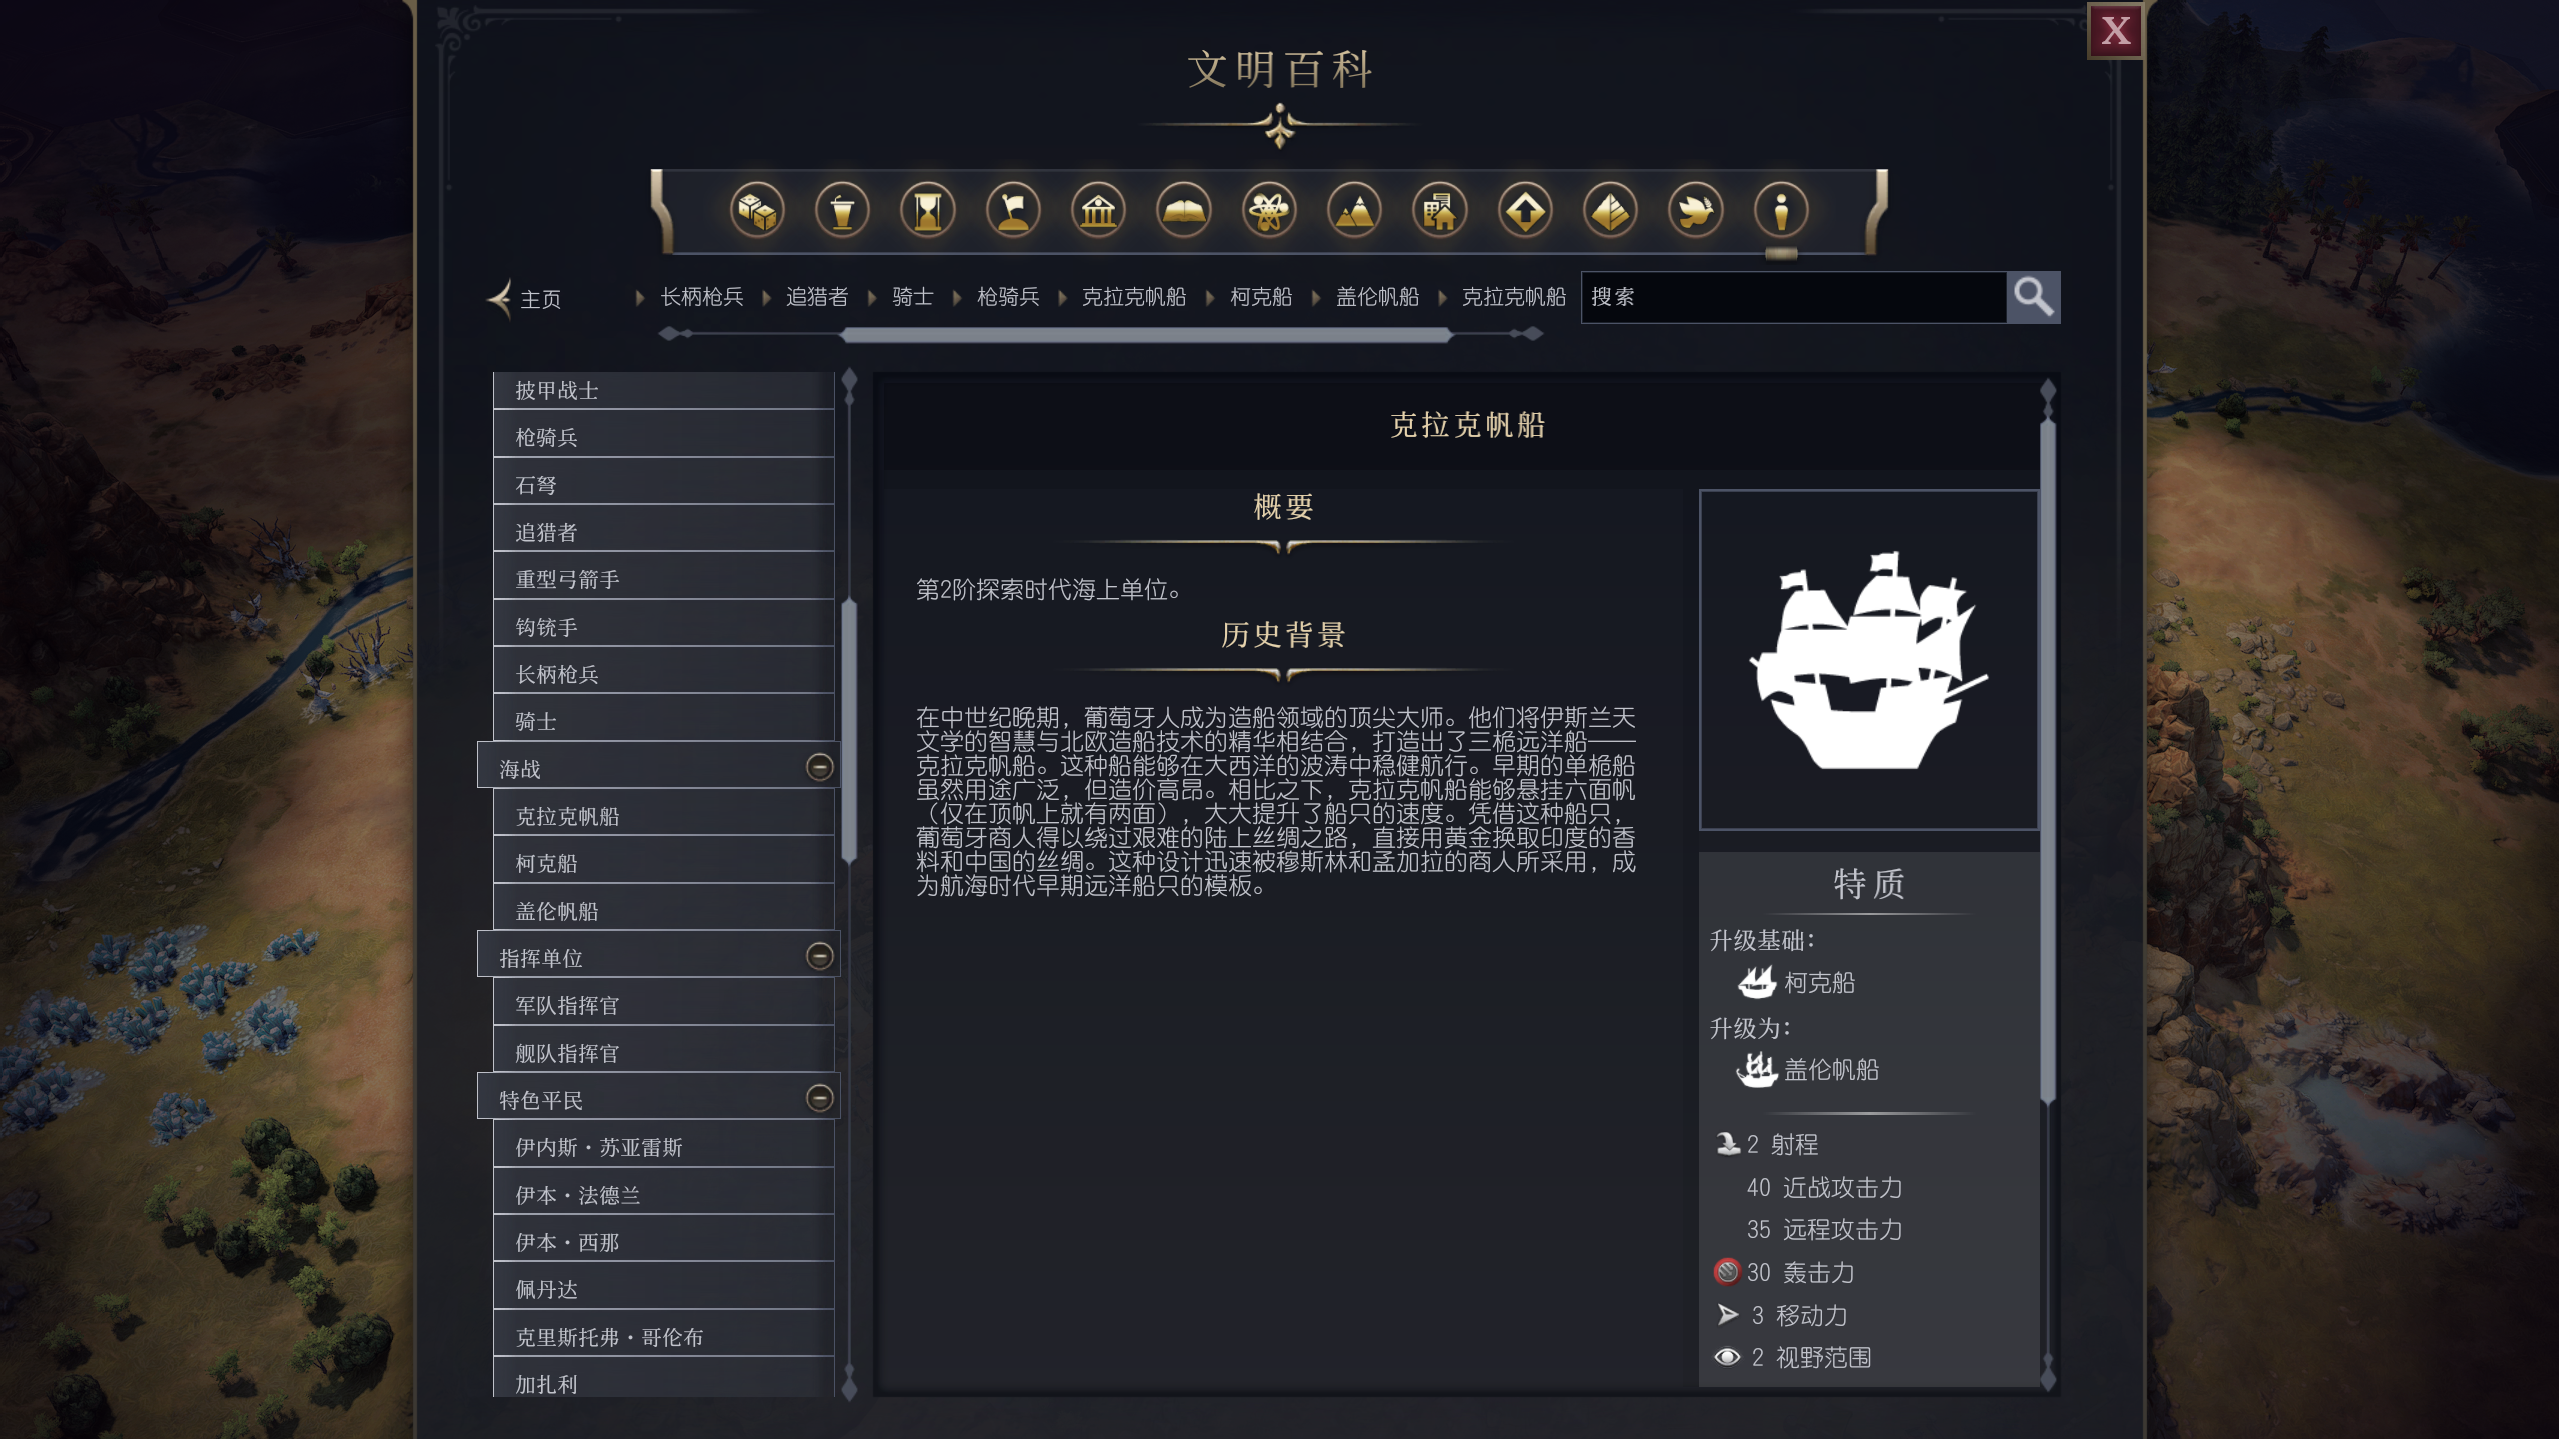
Task: Open the dice category icon
Action: (757, 211)
